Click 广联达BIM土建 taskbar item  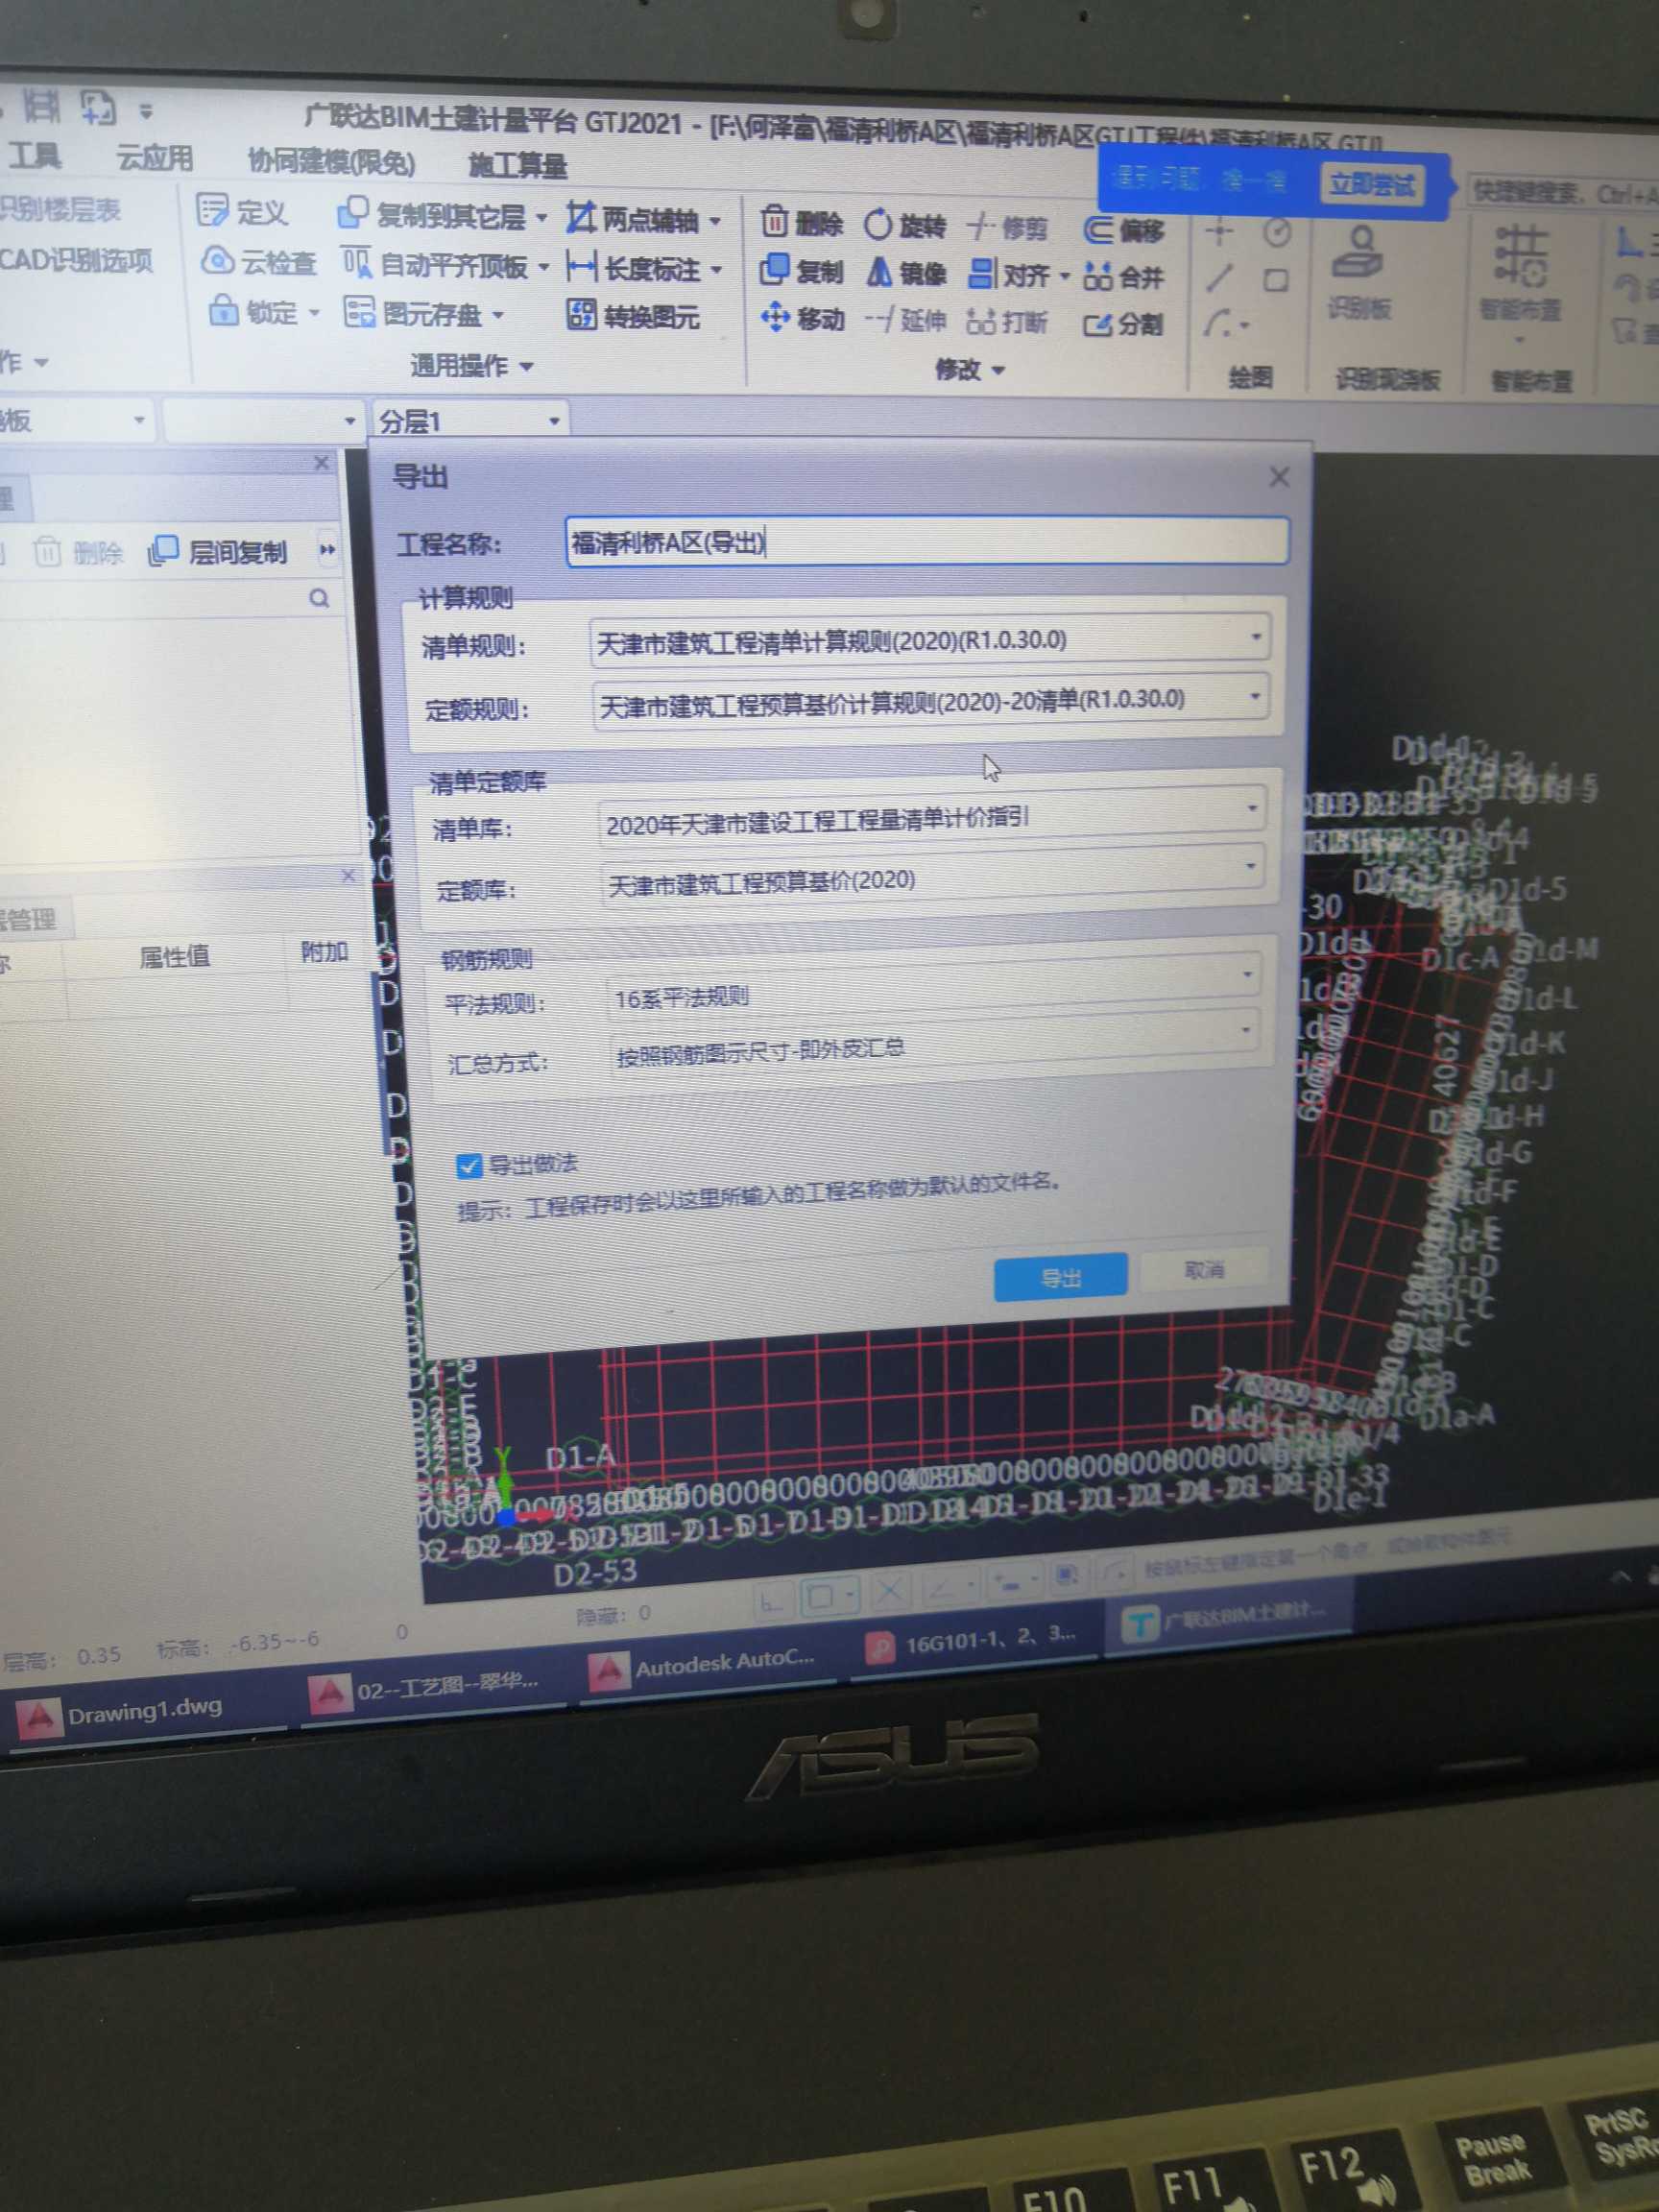[1228, 1617]
